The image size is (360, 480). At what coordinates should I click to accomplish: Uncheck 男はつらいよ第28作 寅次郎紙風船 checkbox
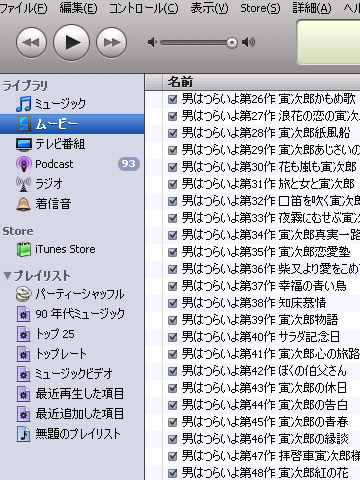[x=173, y=133]
